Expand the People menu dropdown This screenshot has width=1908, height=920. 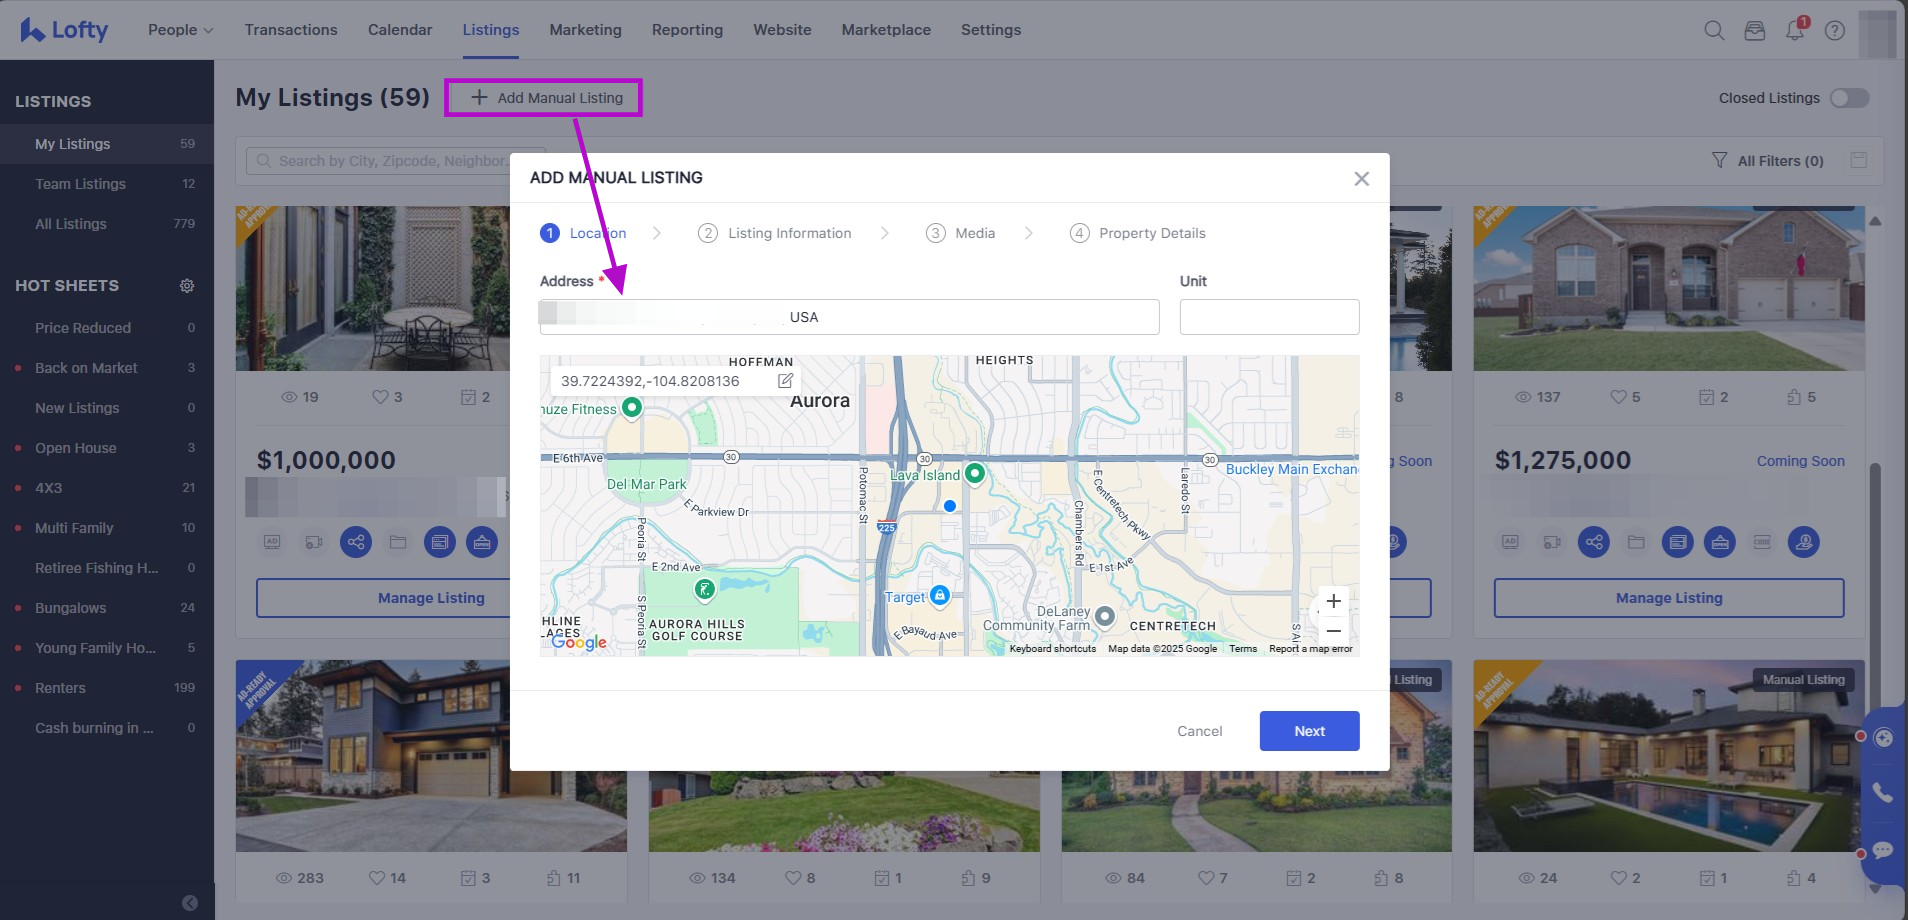(x=180, y=30)
